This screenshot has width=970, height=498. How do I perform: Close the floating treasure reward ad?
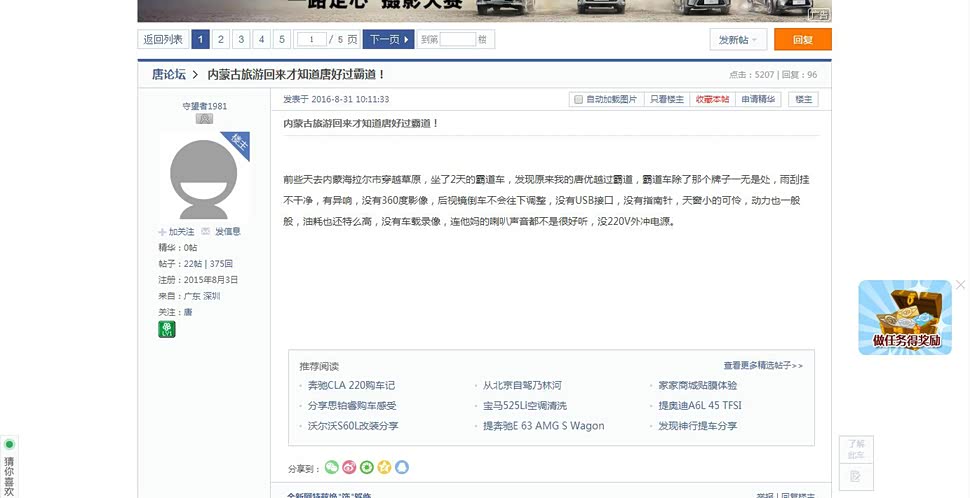pos(960,285)
